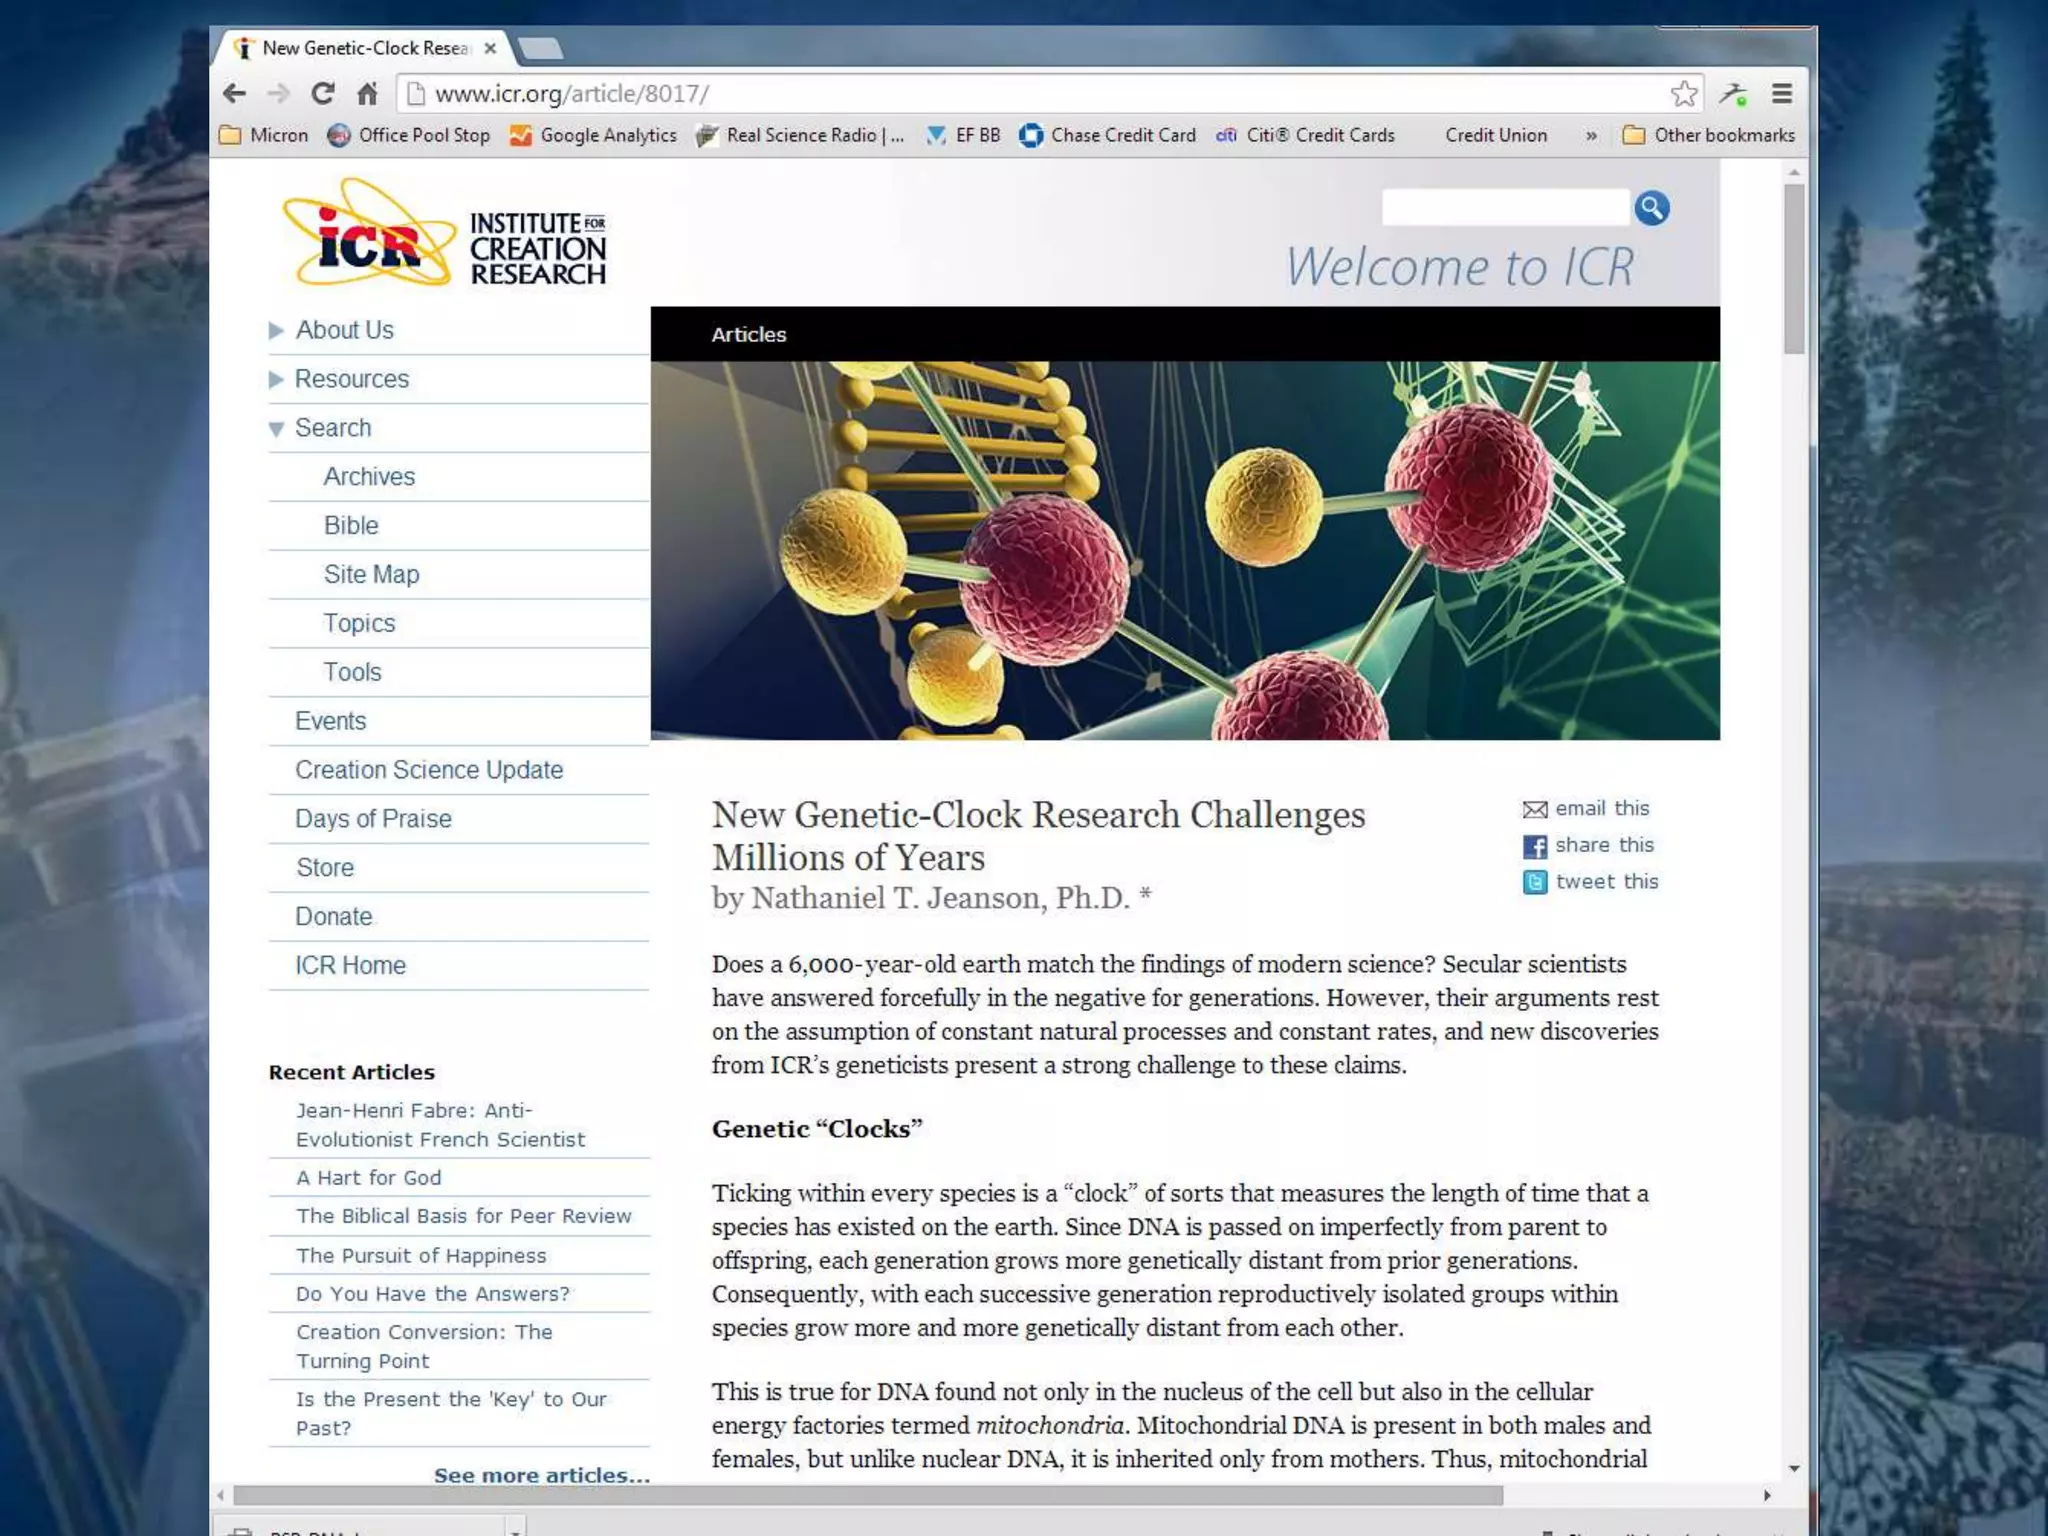This screenshot has width=2048, height=1536.
Task: Click the ICR site search field
Action: point(1504,208)
